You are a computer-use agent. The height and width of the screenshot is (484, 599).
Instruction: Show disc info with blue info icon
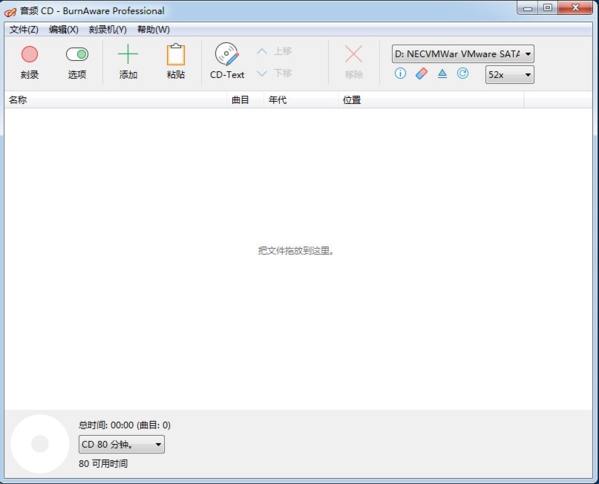[400, 73]
